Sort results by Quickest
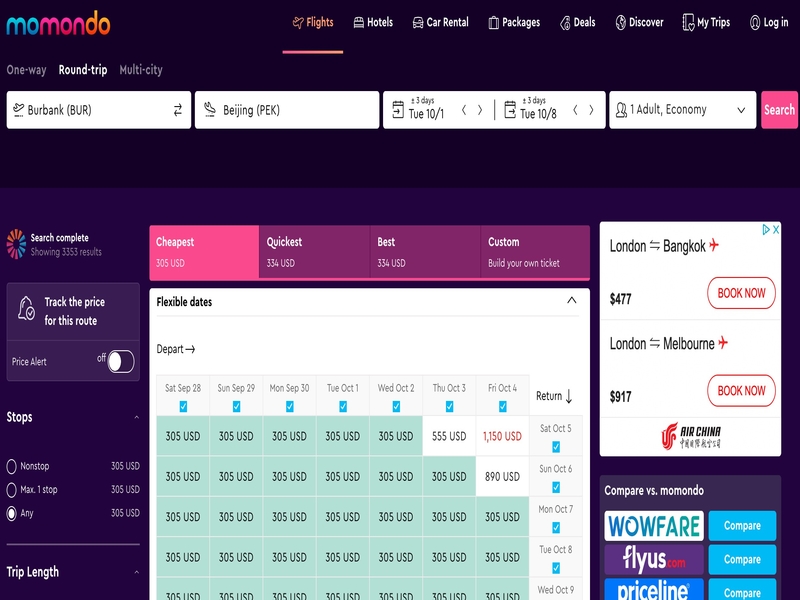 coord(314,252)
